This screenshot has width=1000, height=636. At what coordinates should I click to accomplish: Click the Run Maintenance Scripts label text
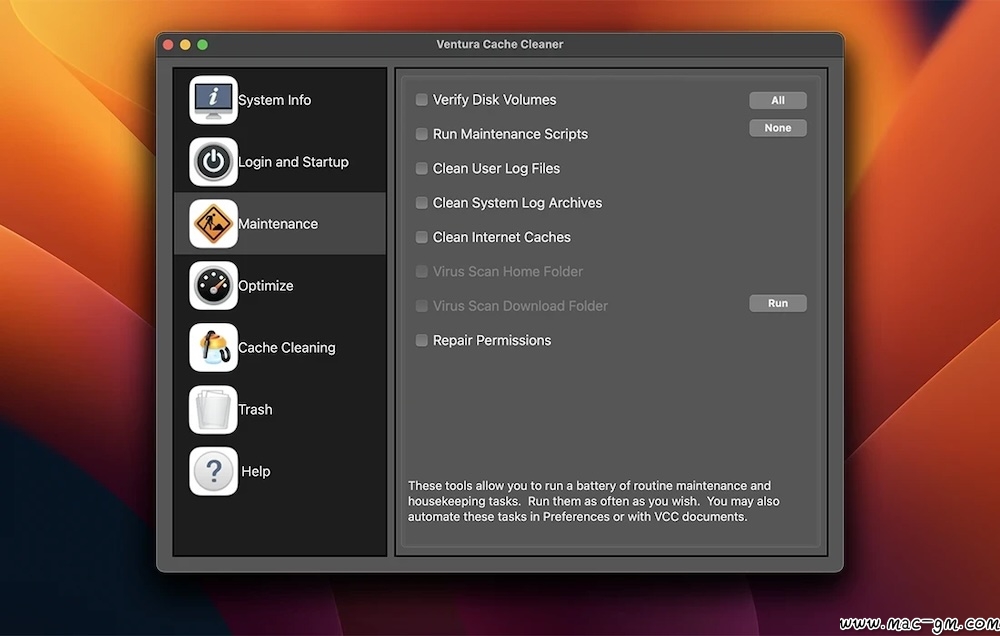pyautogui.click(x=510, y=134)
